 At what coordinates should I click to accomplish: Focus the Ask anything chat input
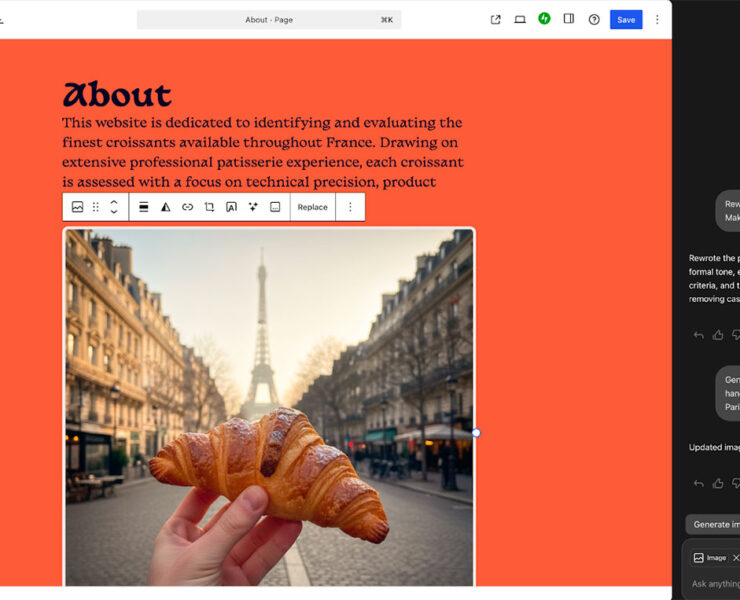pyautogui.click(x=715, y=584)
